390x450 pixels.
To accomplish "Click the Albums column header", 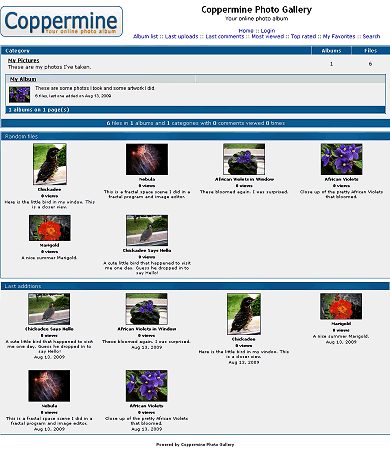I will [331, 51].
